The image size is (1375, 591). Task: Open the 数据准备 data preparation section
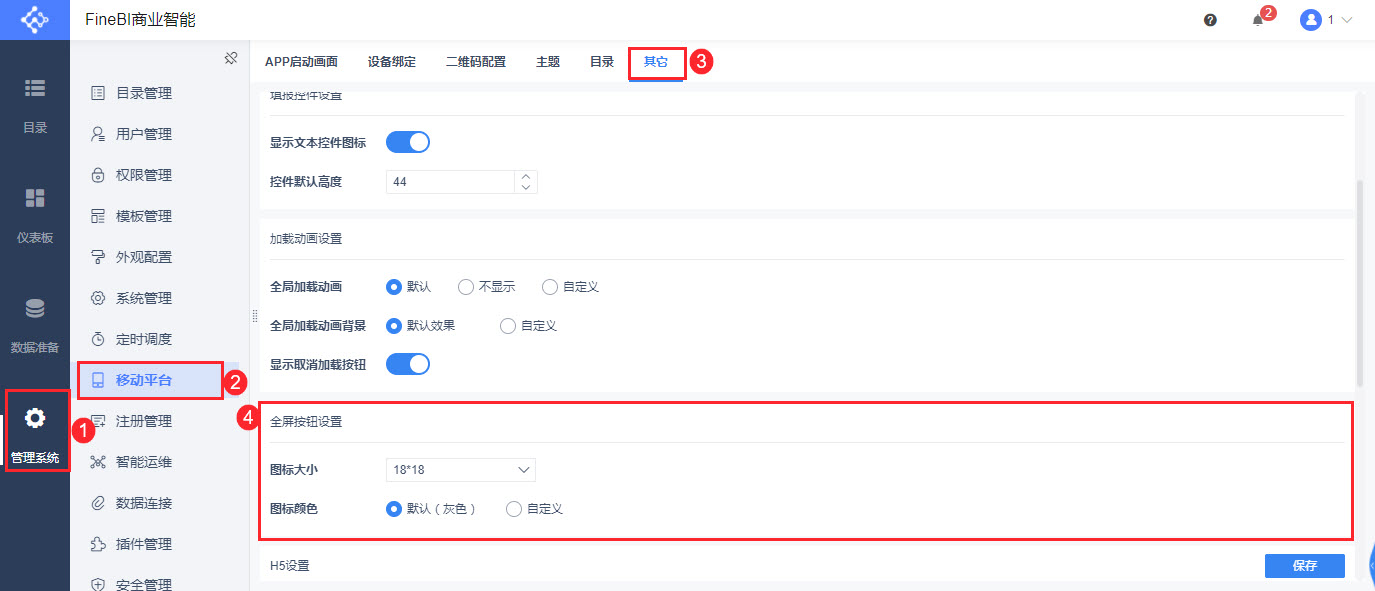(35, 325)
